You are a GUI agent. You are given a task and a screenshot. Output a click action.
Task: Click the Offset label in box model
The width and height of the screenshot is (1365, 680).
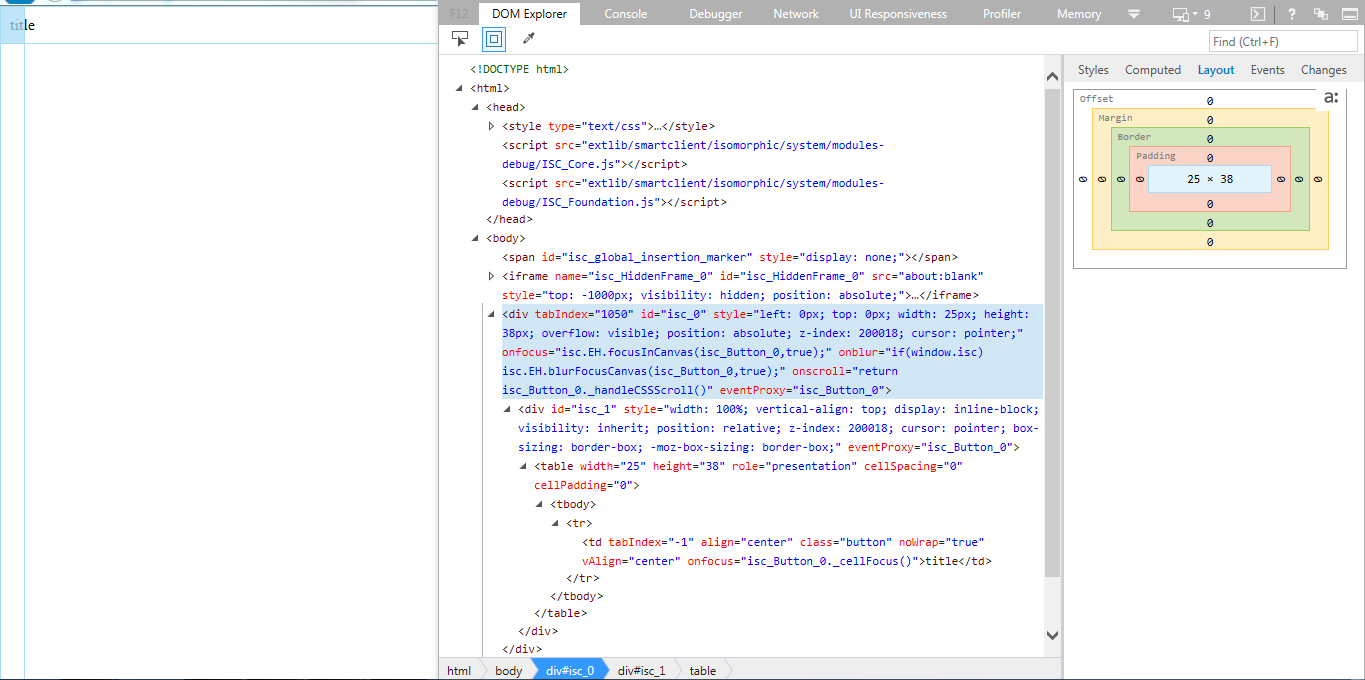pyautogui.click(x=1096, y=99)
